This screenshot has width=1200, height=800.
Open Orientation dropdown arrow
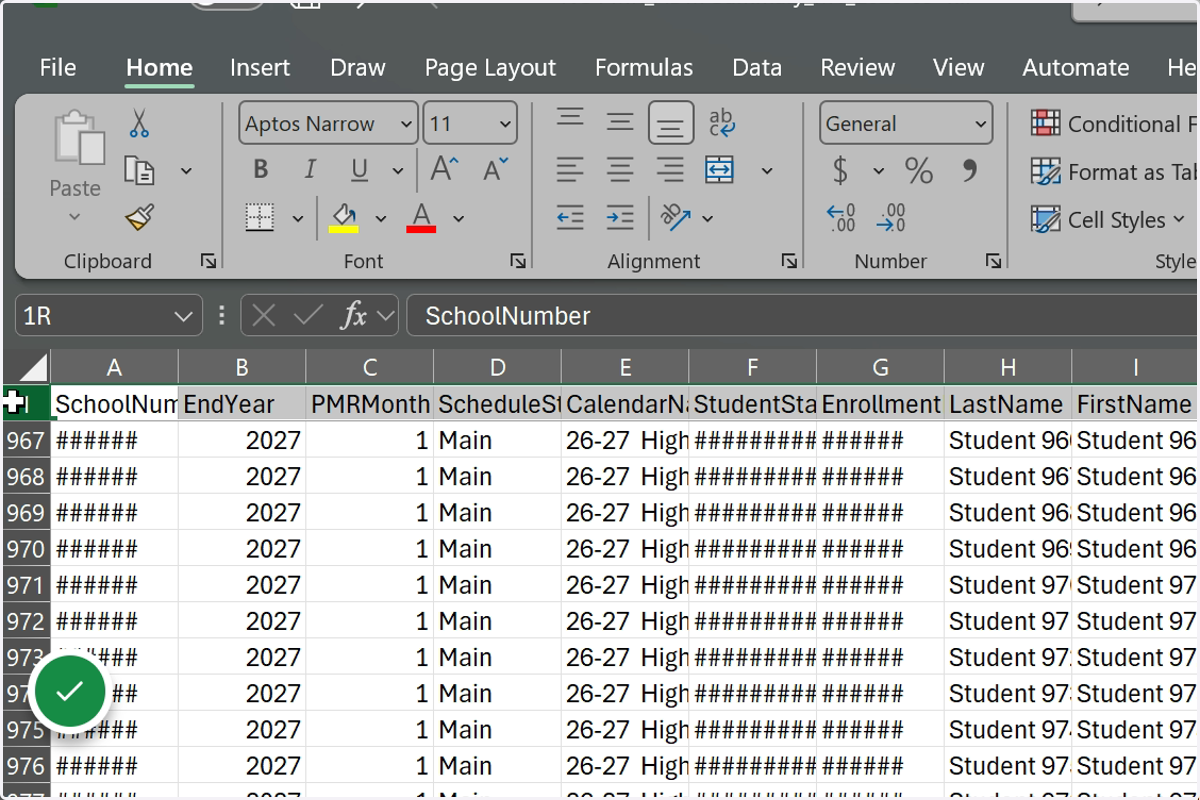click(x=708, y=218)
